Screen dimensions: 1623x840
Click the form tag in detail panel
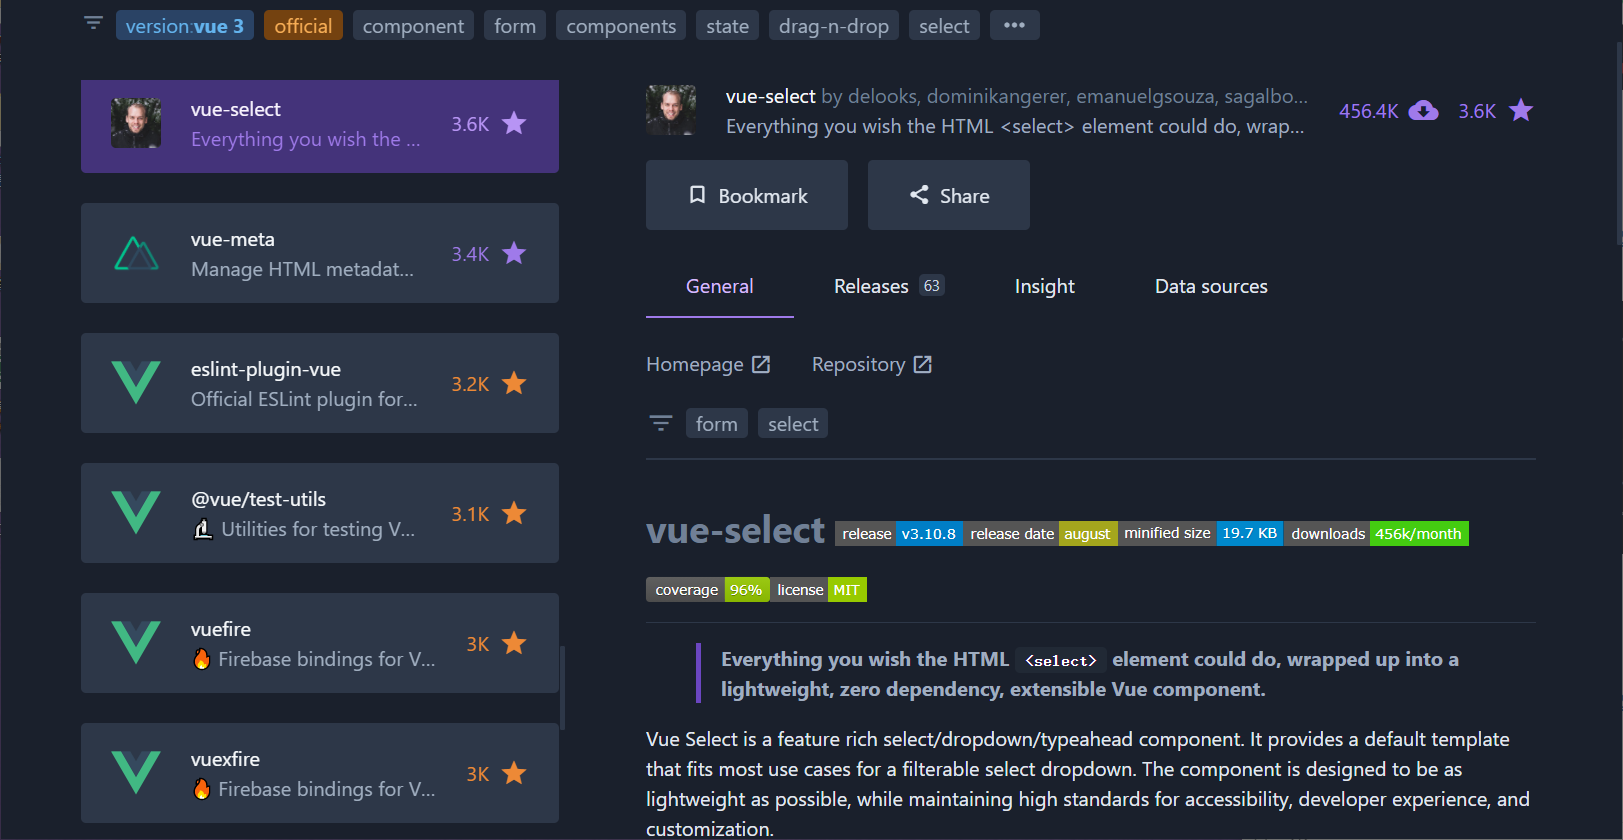(x=717, y=424)
